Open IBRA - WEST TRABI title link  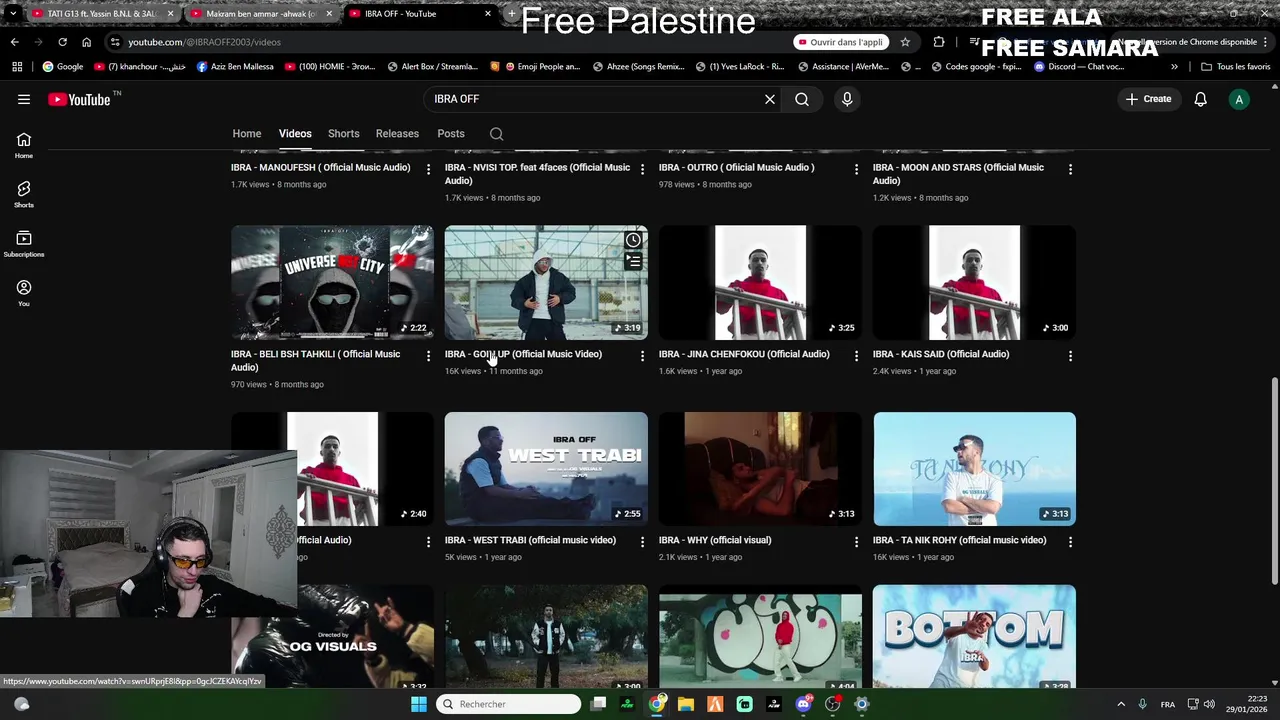coord(530,540)
